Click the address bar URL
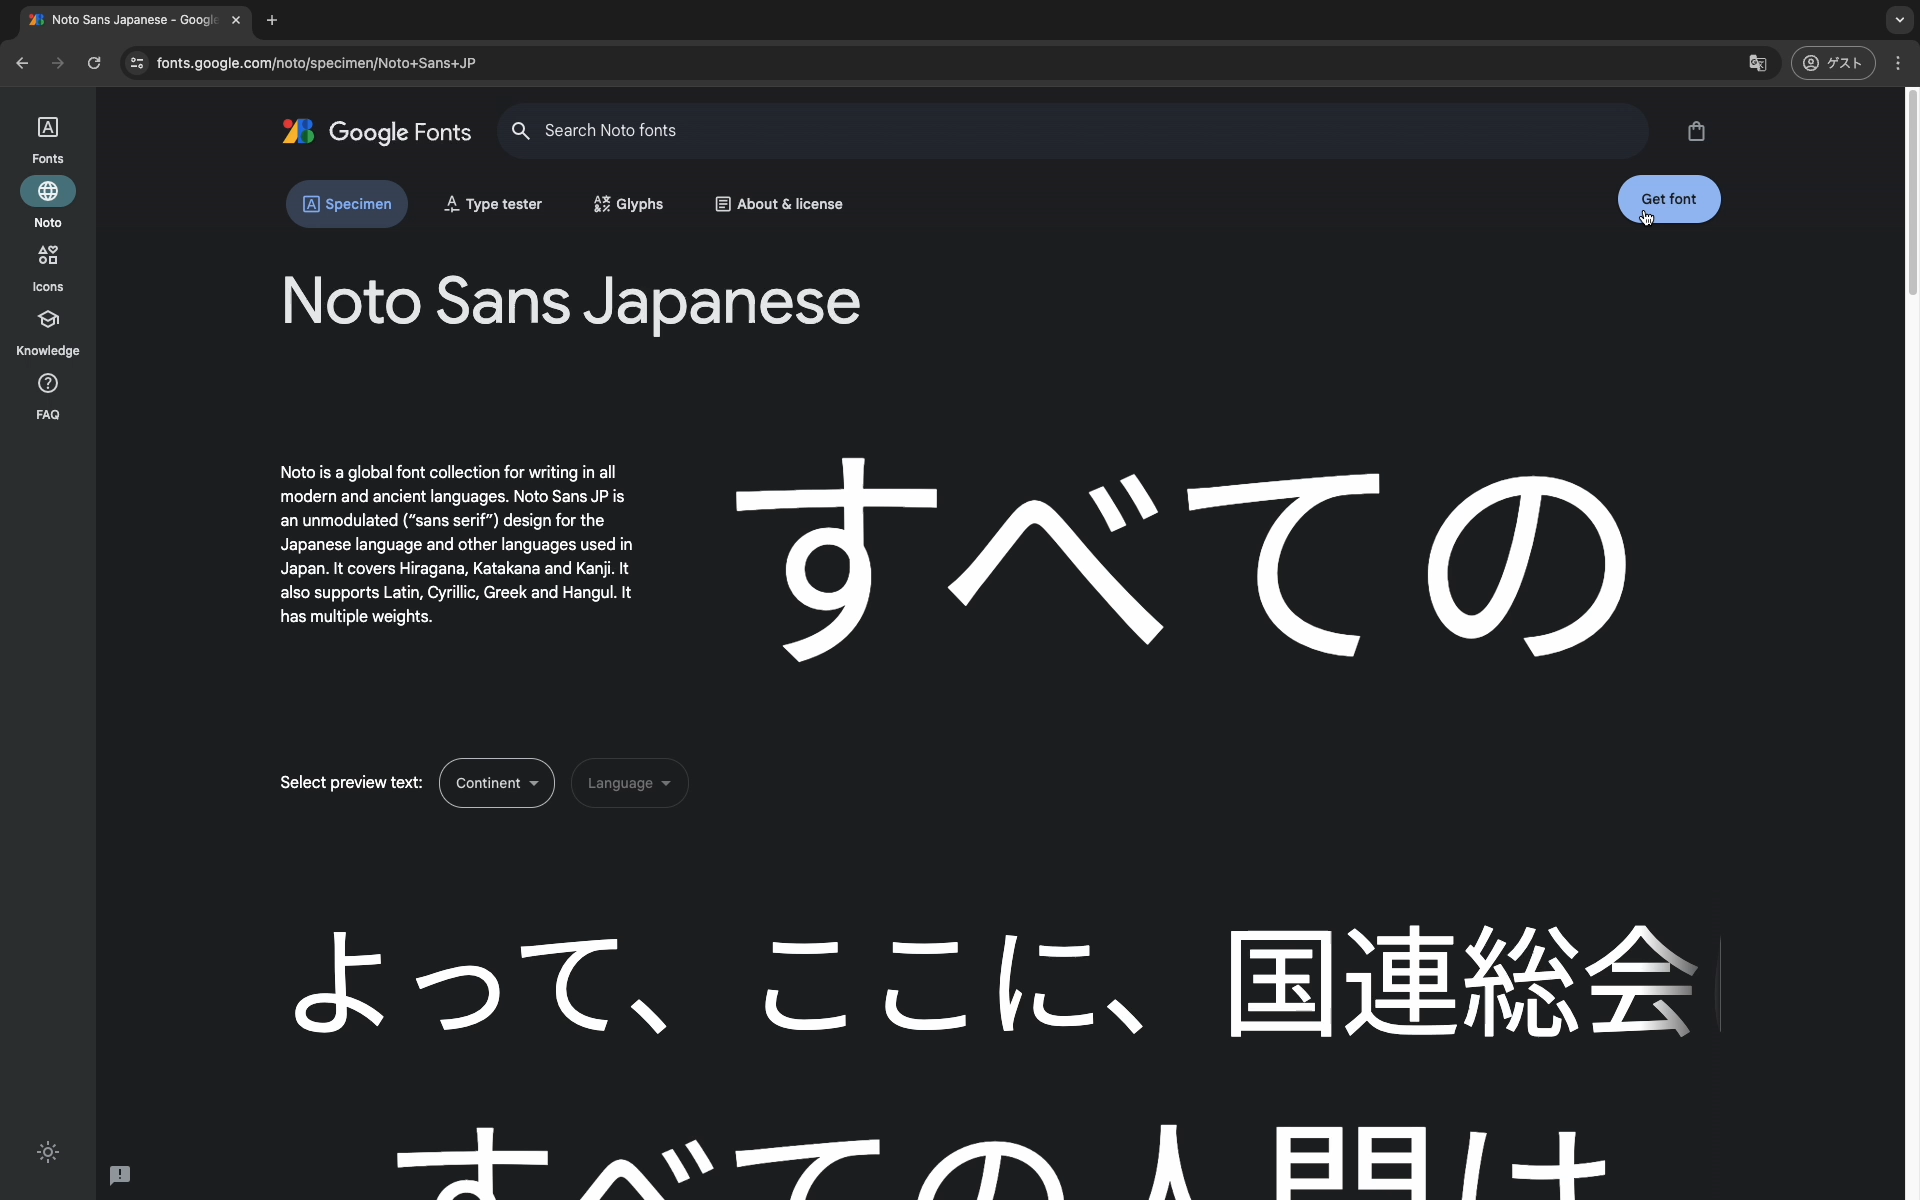 click(316, 63)
